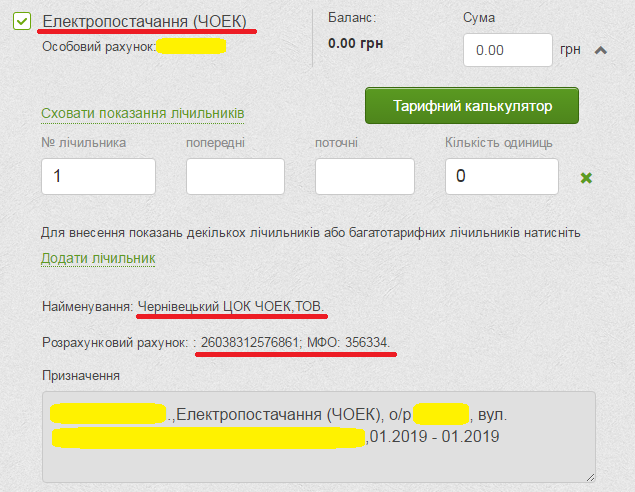Click the № лічильника input field

pos(98,176)
